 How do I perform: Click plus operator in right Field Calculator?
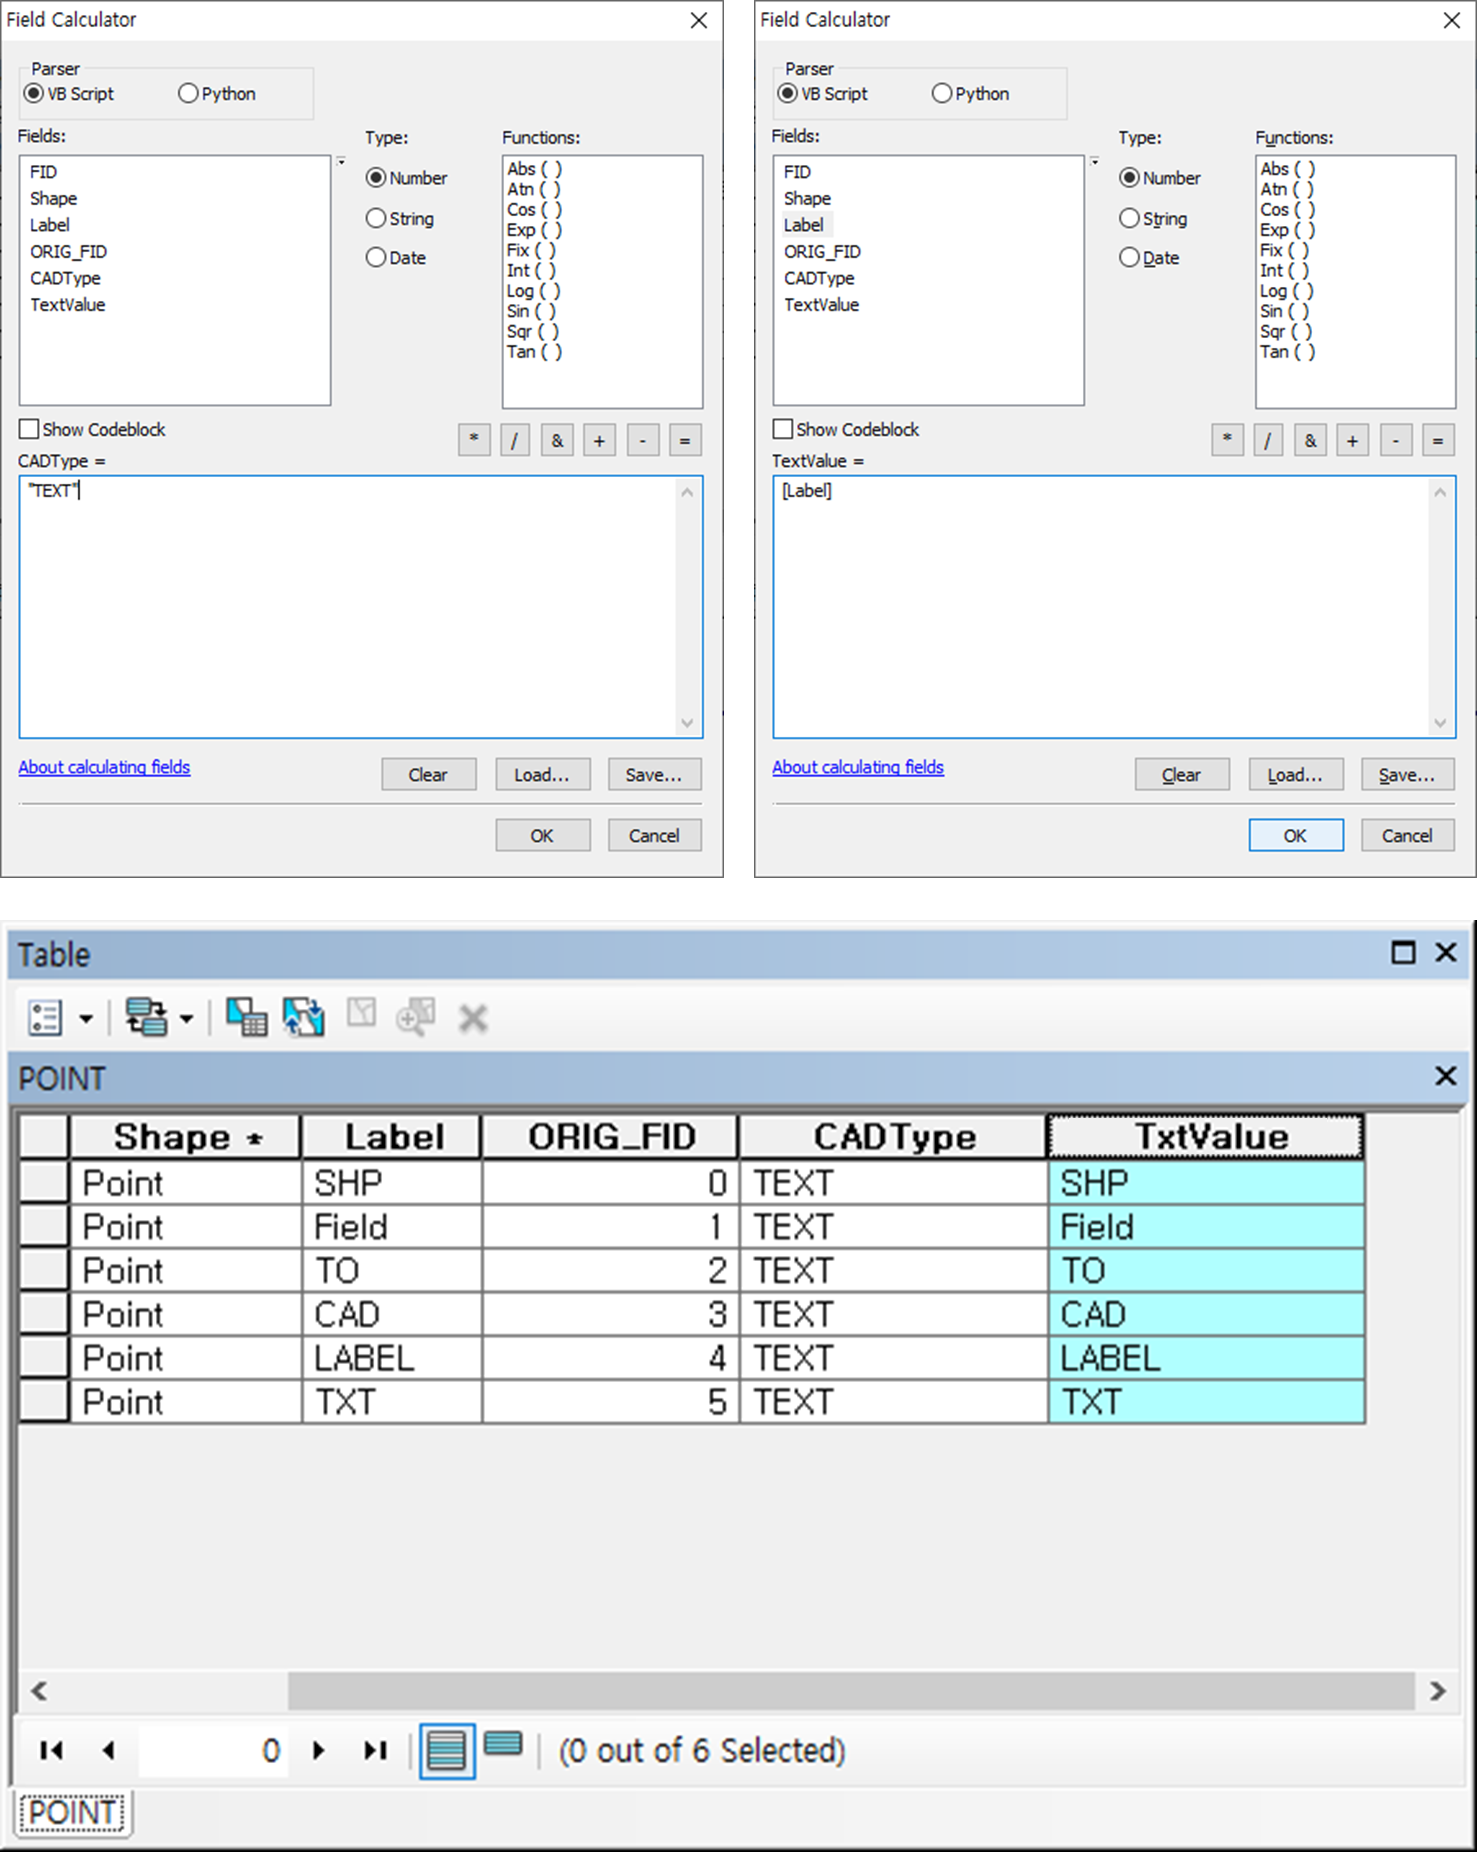tap(1352, 440)
